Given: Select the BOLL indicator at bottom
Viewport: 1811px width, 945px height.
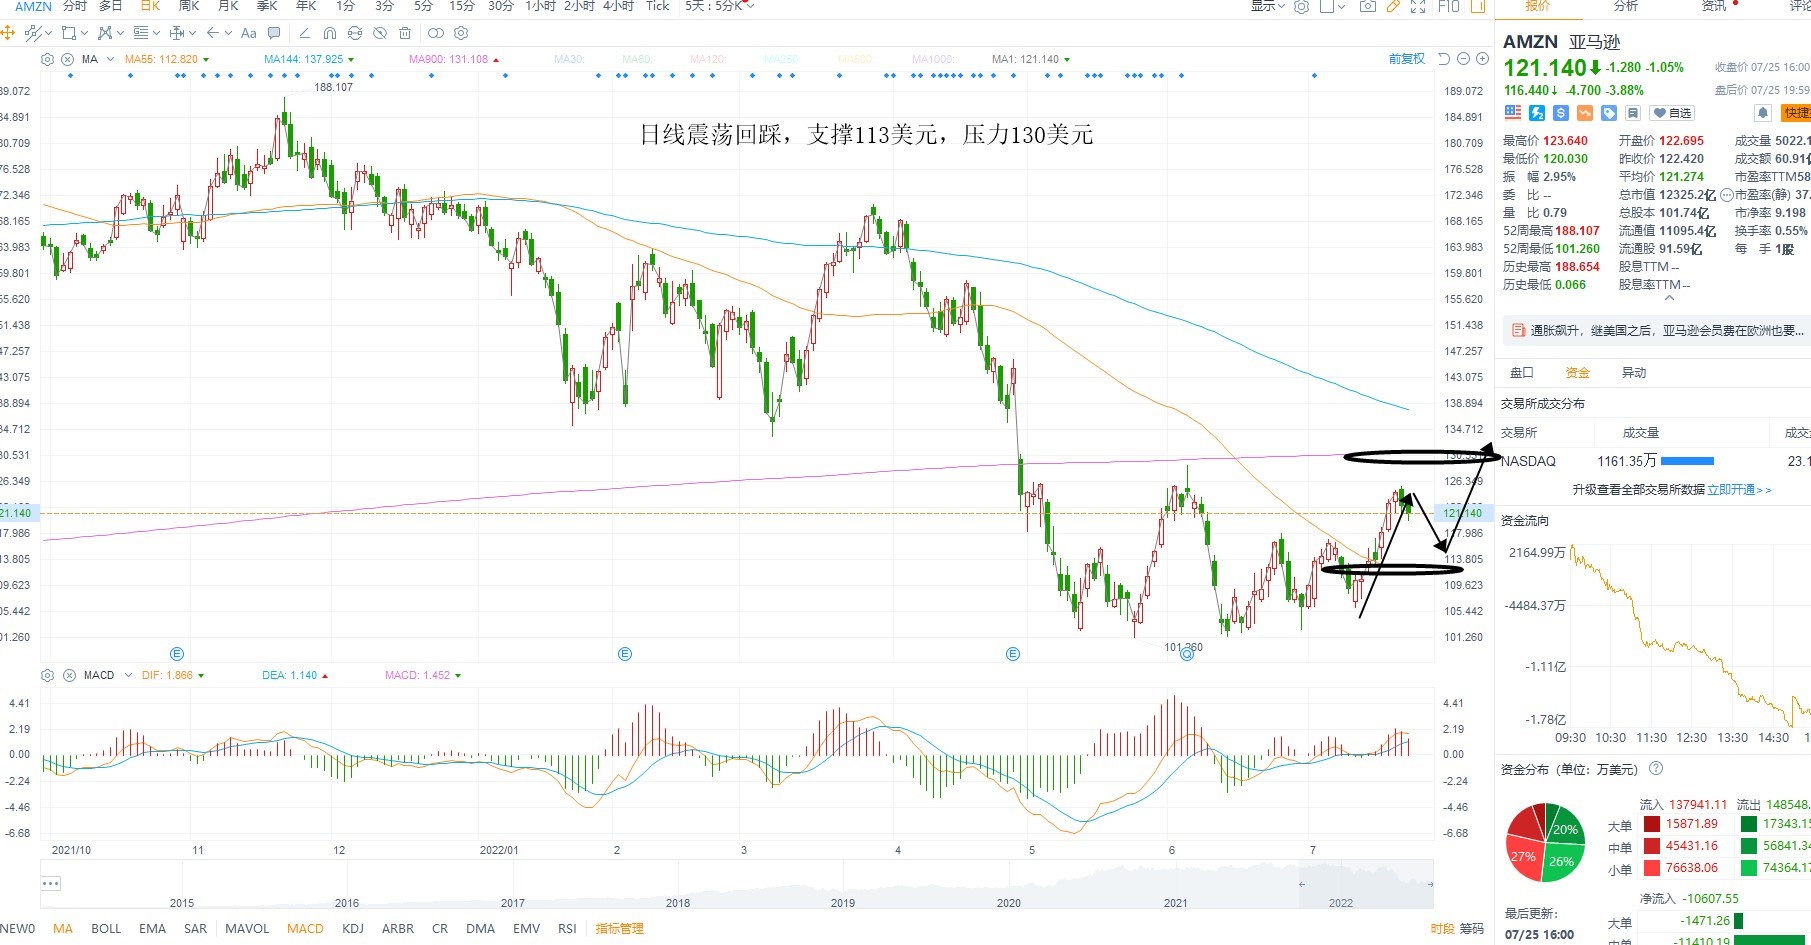Looking at the screenshot, I should coord(106,928).
